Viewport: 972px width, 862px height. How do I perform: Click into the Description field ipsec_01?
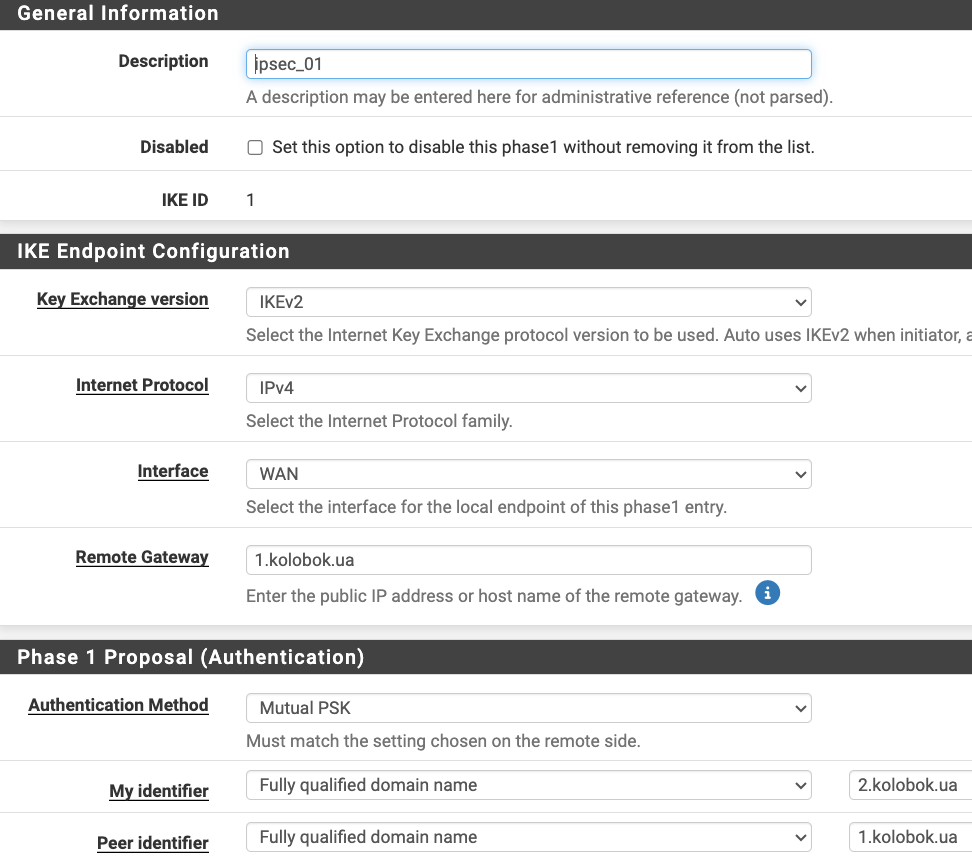pos(529,64)
